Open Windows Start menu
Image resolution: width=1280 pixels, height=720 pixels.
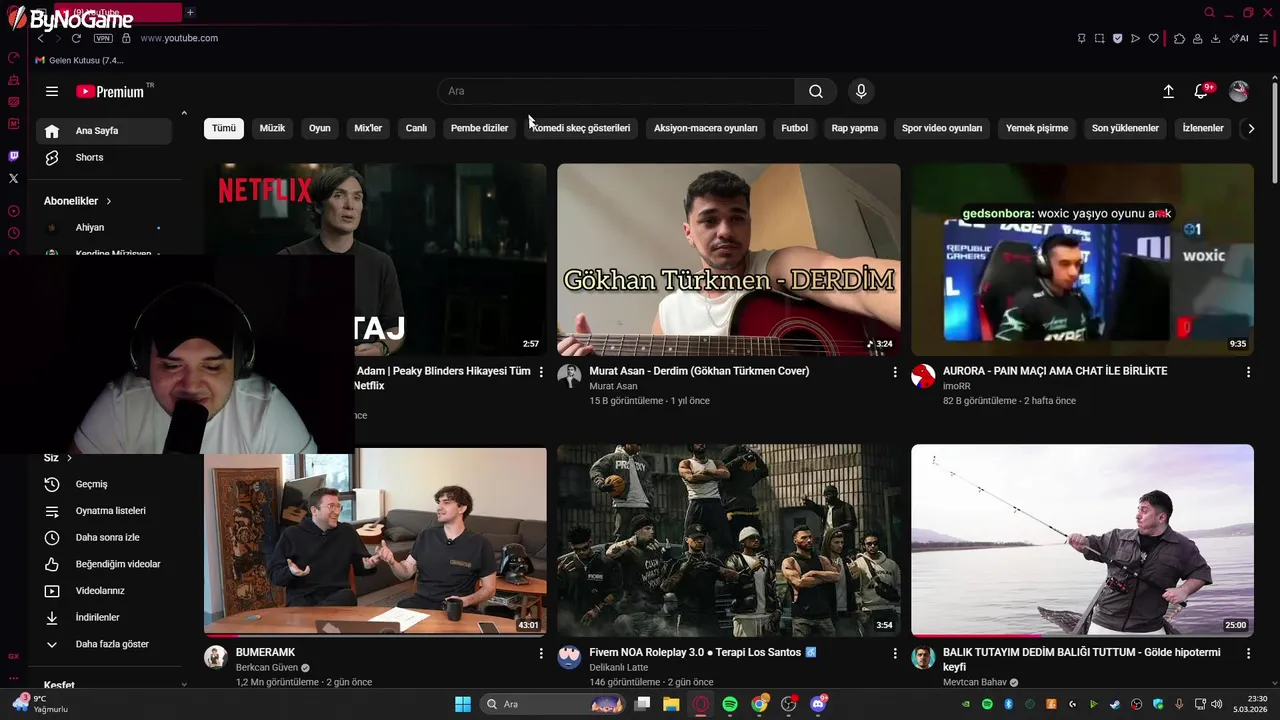coord(463,704)
